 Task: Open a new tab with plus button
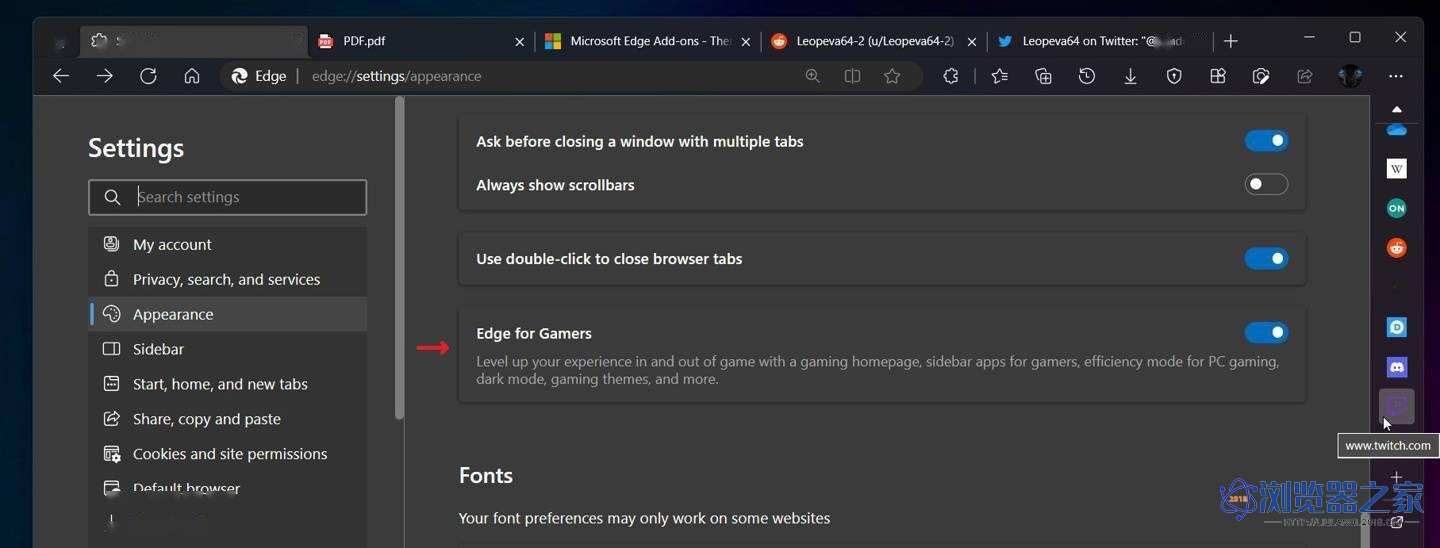click(1231, 41)
